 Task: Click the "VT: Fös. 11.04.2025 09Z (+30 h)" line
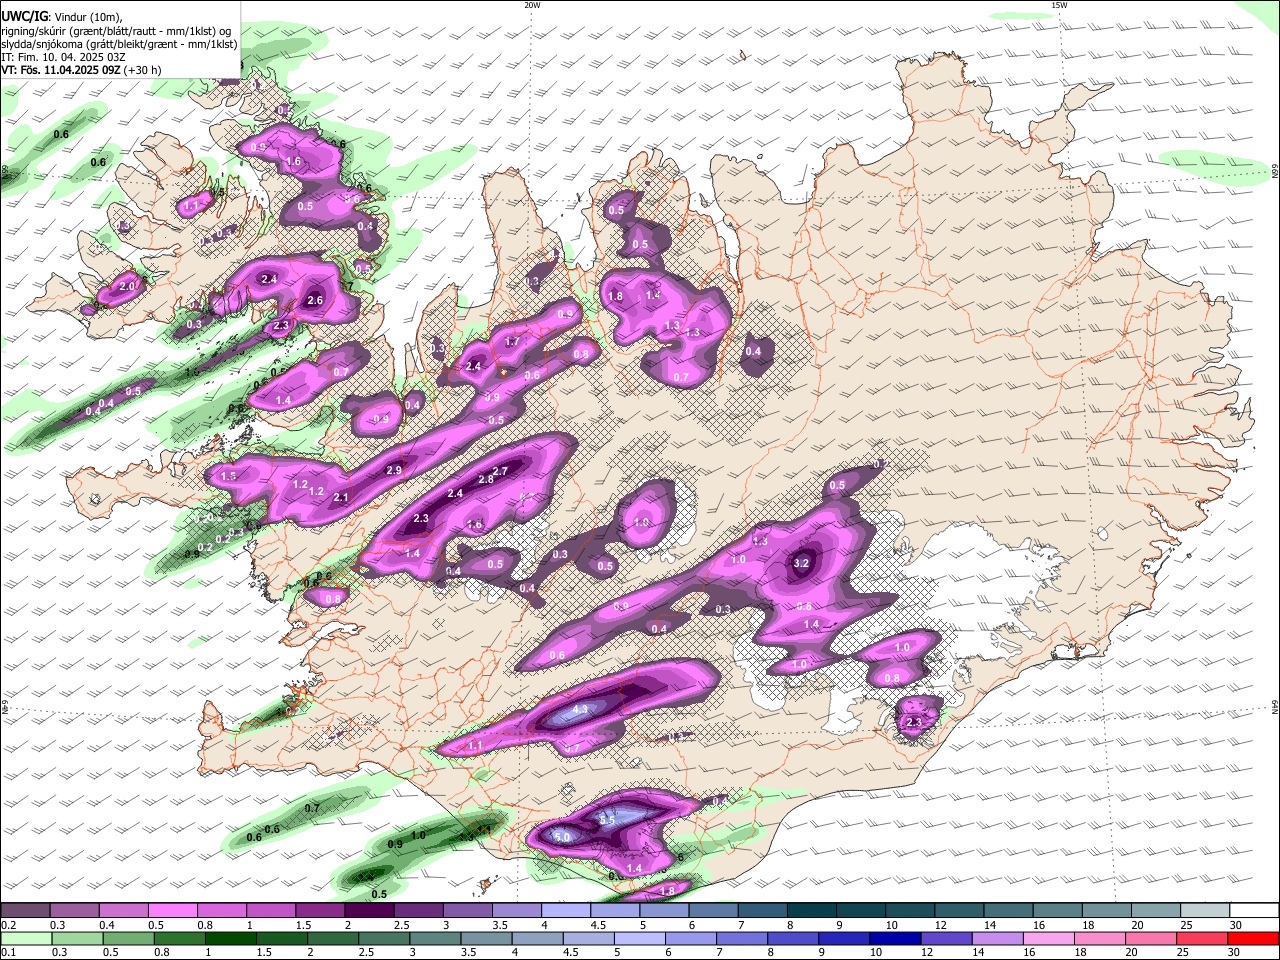point(81,70)
